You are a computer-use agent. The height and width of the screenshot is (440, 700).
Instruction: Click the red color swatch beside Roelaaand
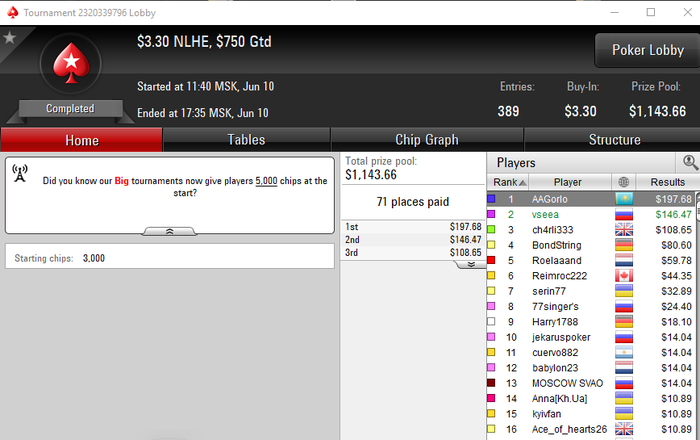[491, 260]
